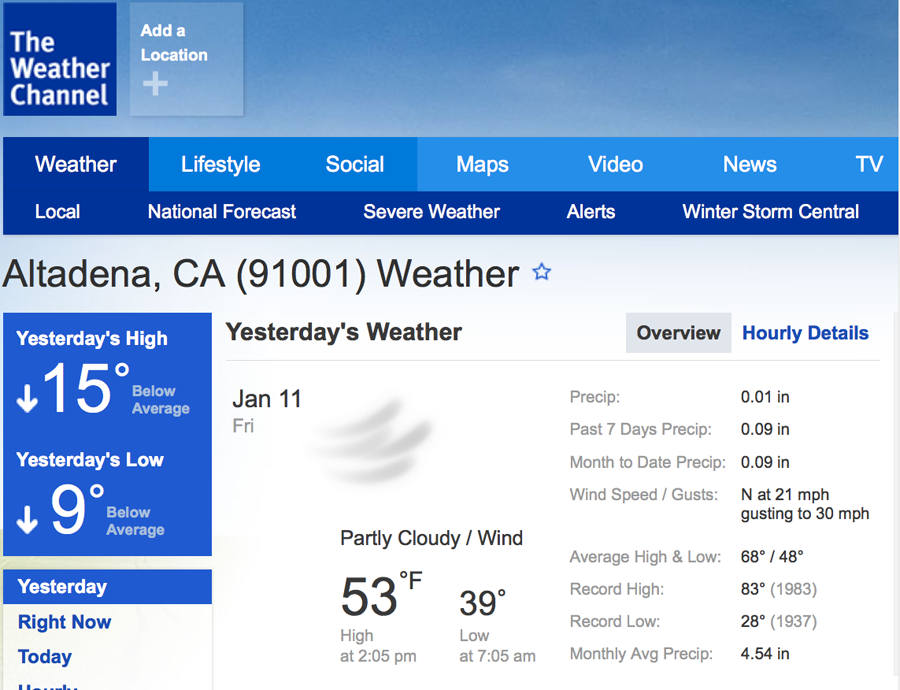900x690 pixels.
Task: Click Yesterday's High down arrow icon
Action: pos(27,397)
